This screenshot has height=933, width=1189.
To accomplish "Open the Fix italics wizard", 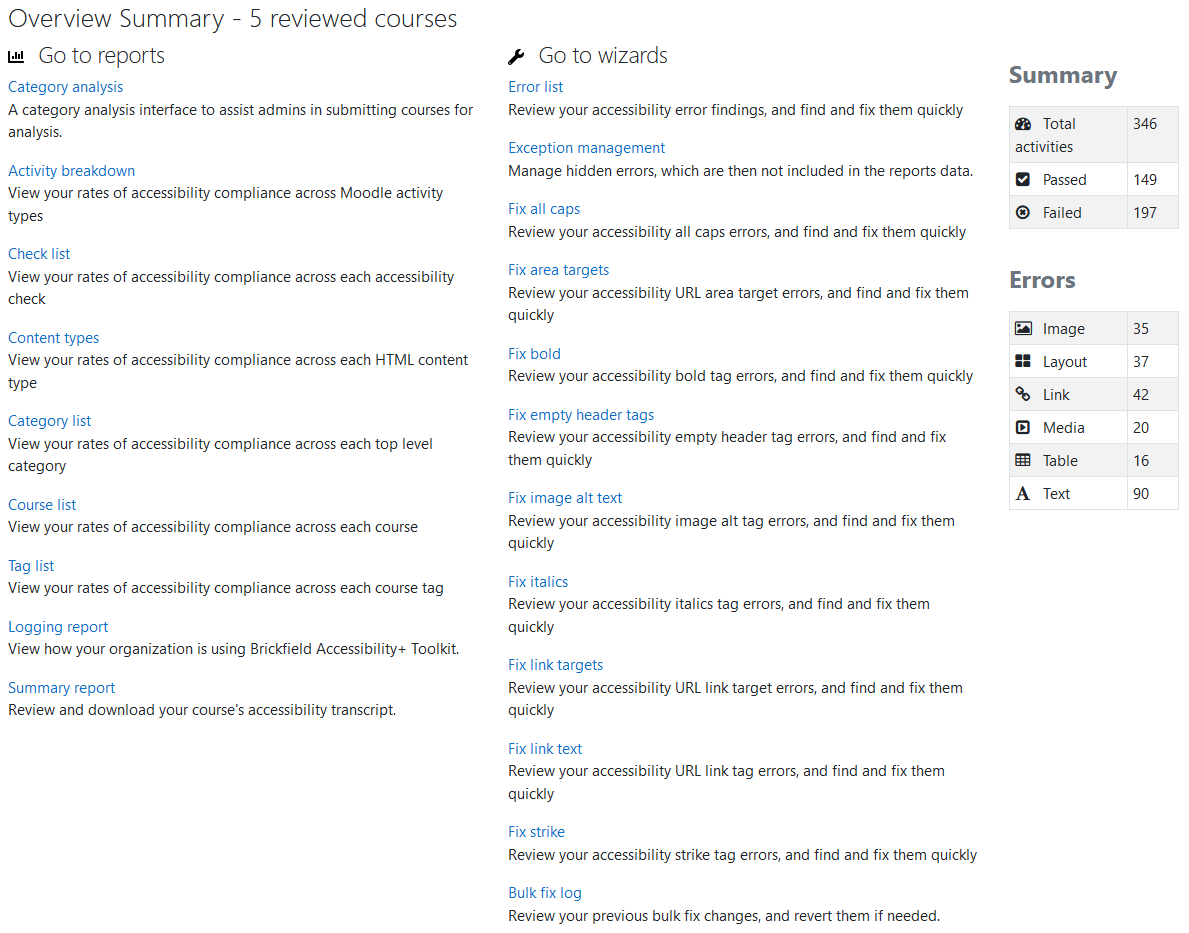I will 538,582.
